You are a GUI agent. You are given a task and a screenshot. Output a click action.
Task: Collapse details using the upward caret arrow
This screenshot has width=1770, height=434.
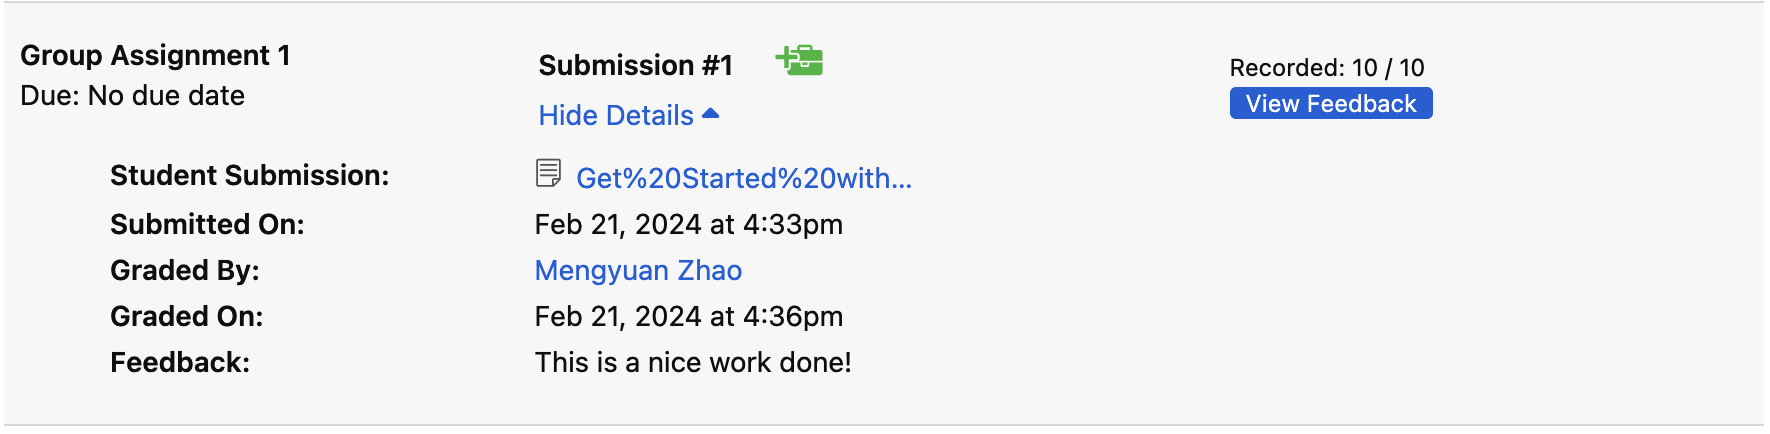click(711, 114)
